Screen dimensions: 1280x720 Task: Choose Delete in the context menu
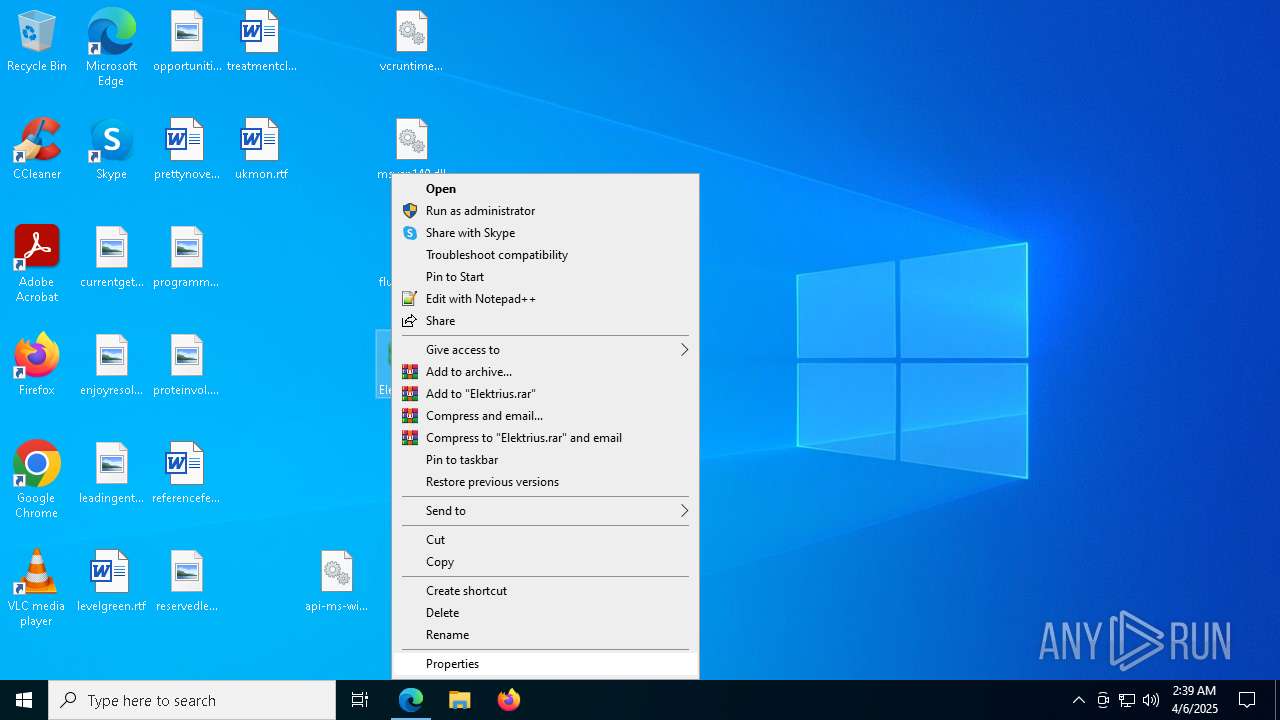[x=545, y=613]
